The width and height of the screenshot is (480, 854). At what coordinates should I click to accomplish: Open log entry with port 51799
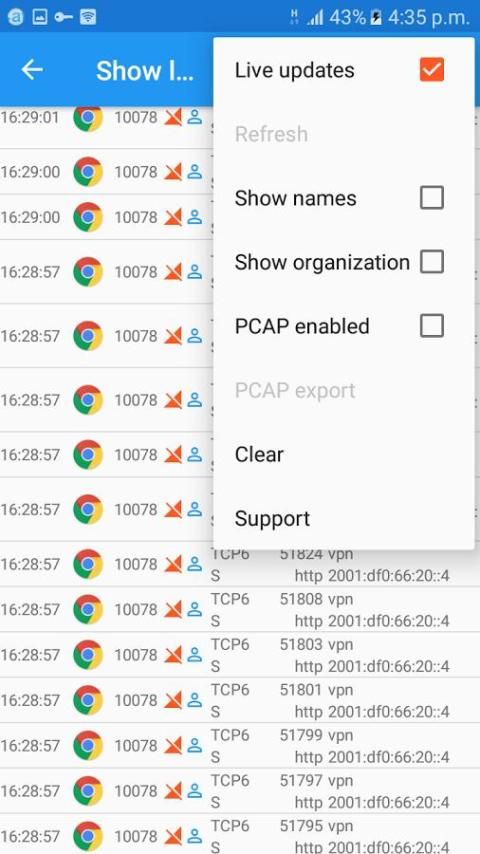point(240,746)
